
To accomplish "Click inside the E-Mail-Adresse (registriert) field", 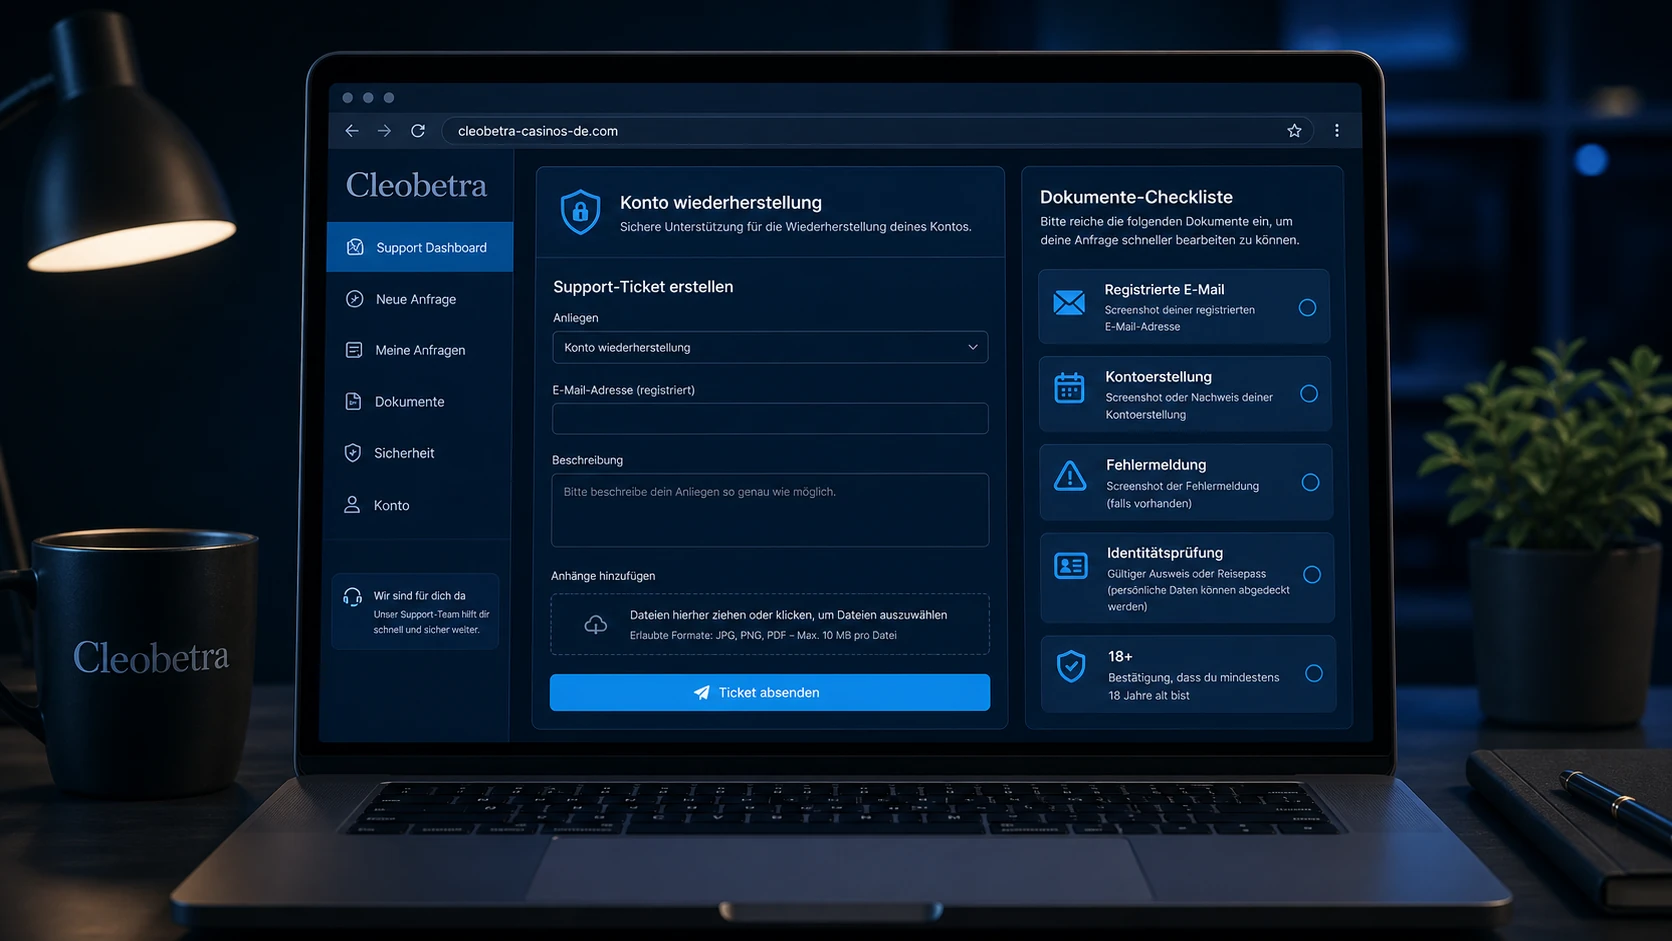I will (x=770, y=418).
